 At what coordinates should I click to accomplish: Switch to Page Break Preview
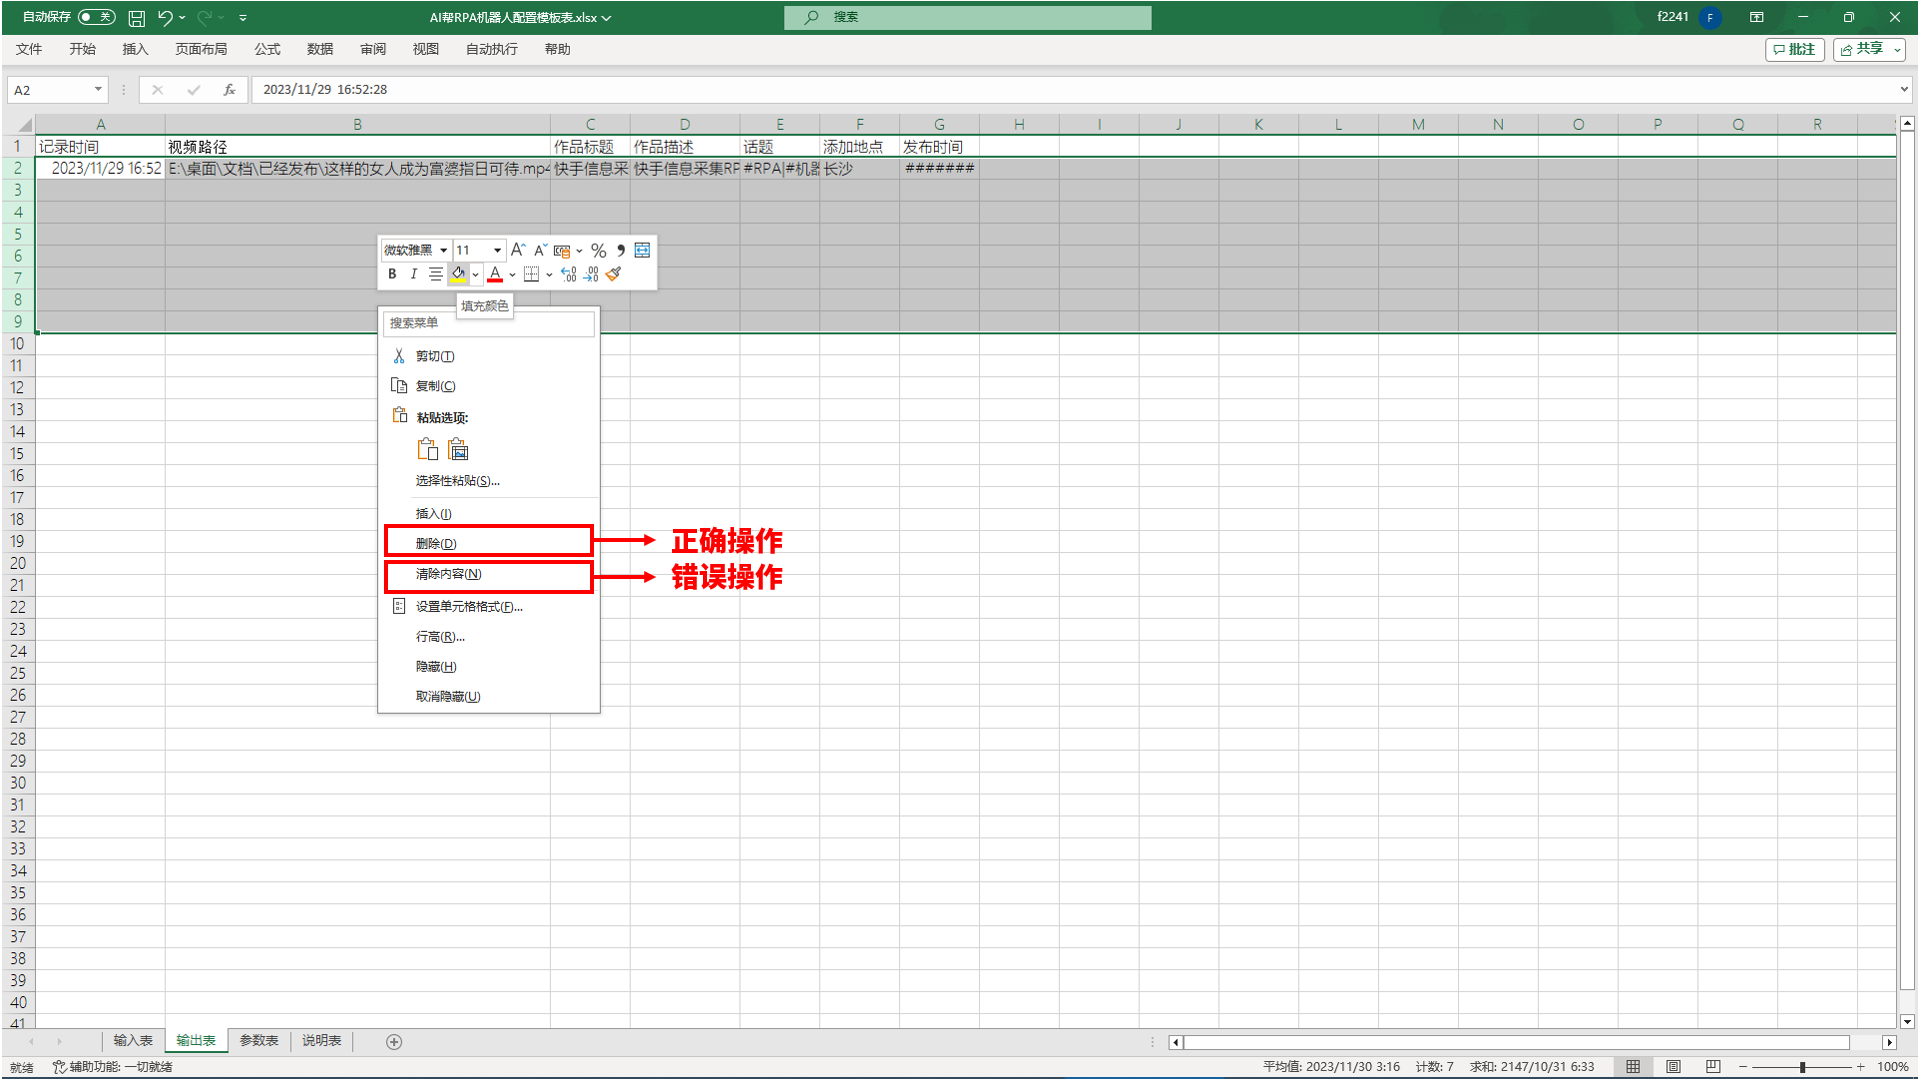[x=1713, y=1067]
